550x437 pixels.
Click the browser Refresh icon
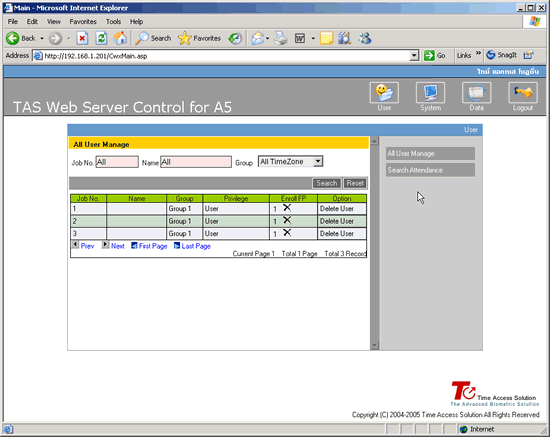click(101, 38)
